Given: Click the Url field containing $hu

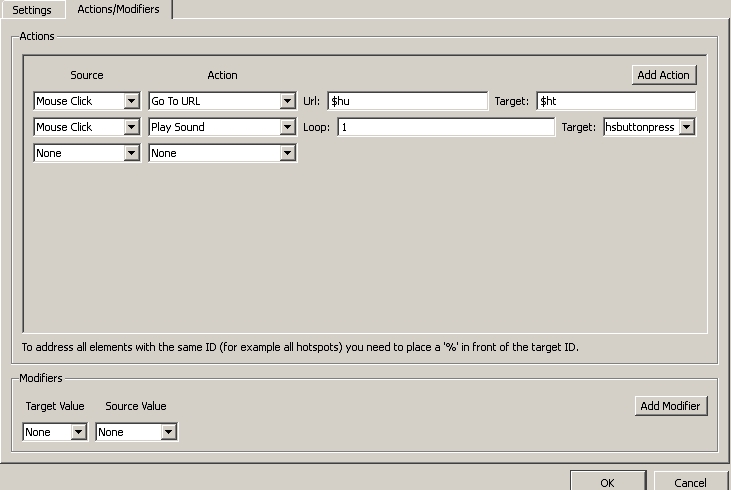Looking at the screenshot, I should click(406, 101).
